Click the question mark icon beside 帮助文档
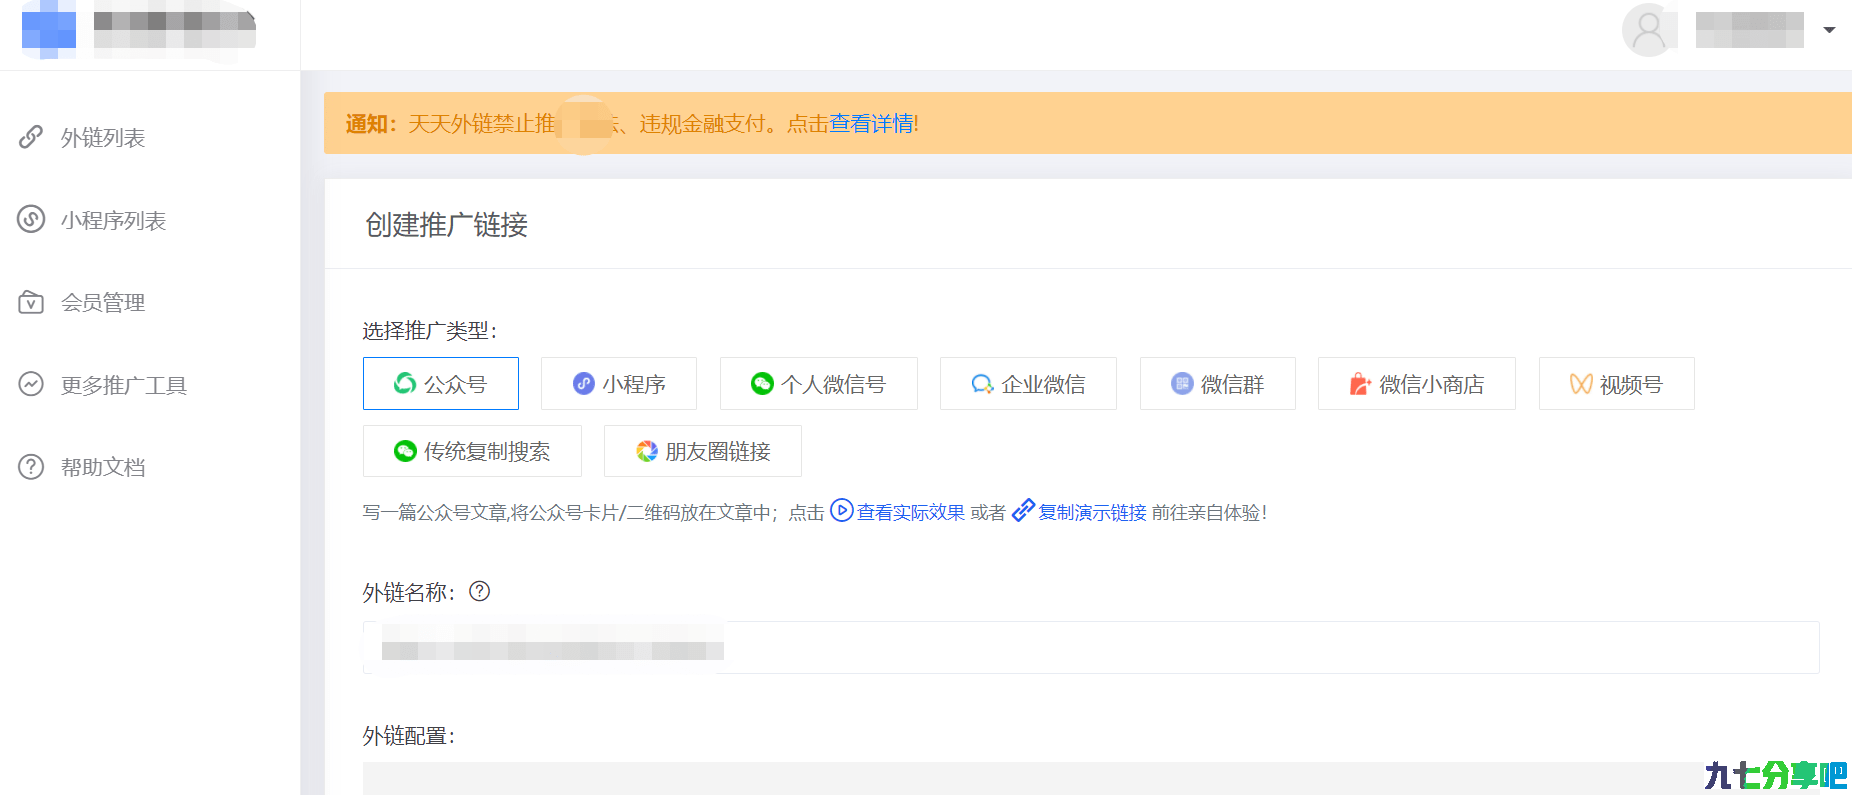Image resolution: width=1852 pixels, height=795 pixels. tap(31, 467)
